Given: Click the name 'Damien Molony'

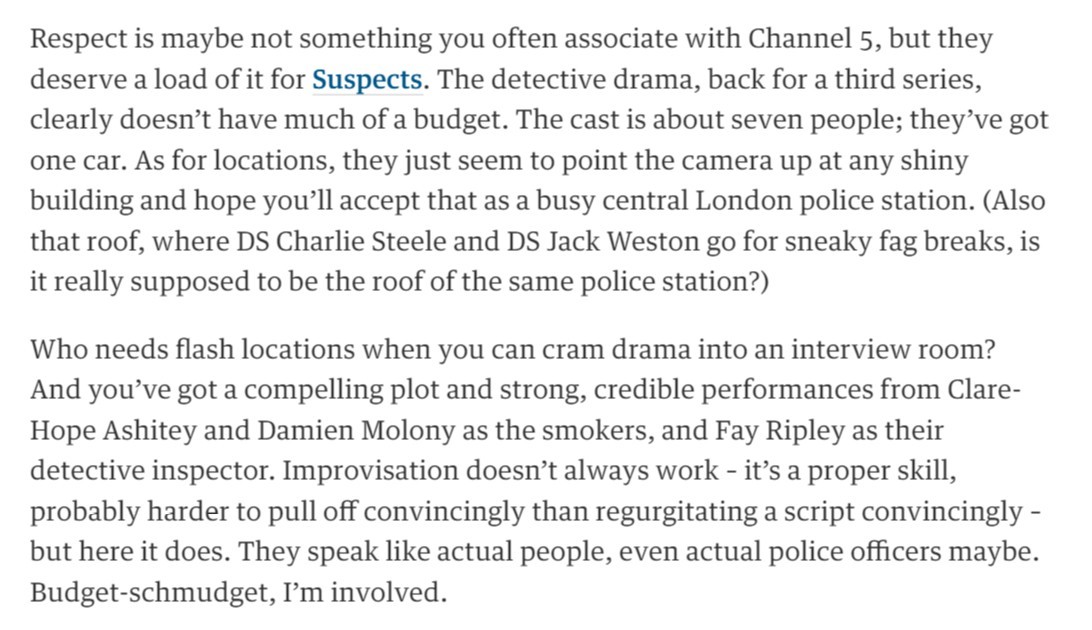Looking at the screenshot, I should pos(356,430).
